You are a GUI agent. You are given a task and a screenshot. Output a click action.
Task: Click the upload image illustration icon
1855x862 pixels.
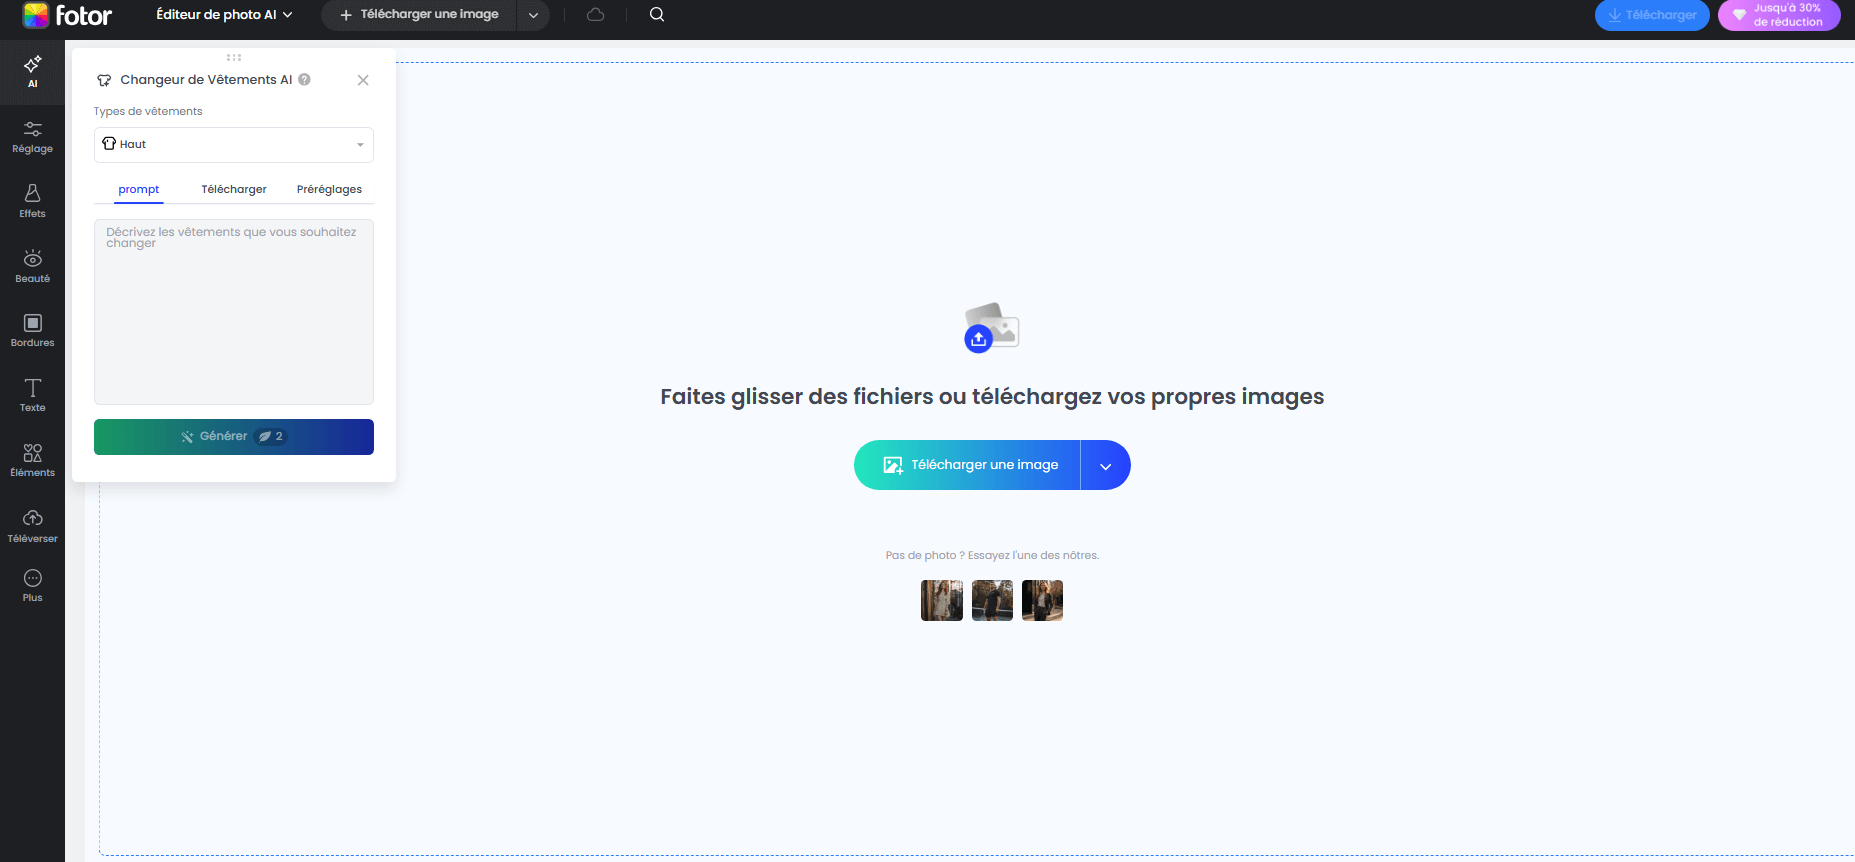(x=992, y=327)
